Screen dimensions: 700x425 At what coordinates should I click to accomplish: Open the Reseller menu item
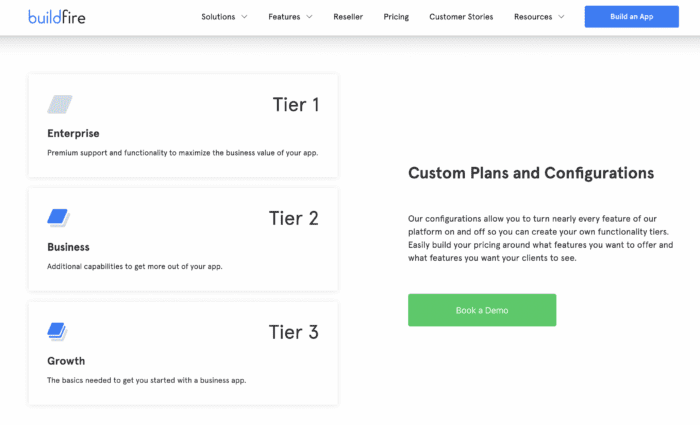click(x=348, y=17)
